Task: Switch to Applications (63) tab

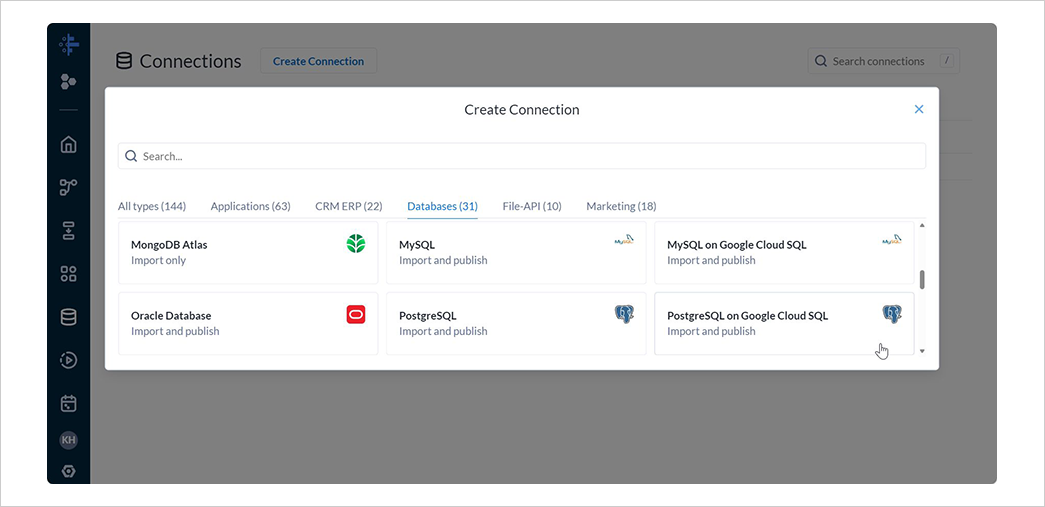Action: click(251, 206)
